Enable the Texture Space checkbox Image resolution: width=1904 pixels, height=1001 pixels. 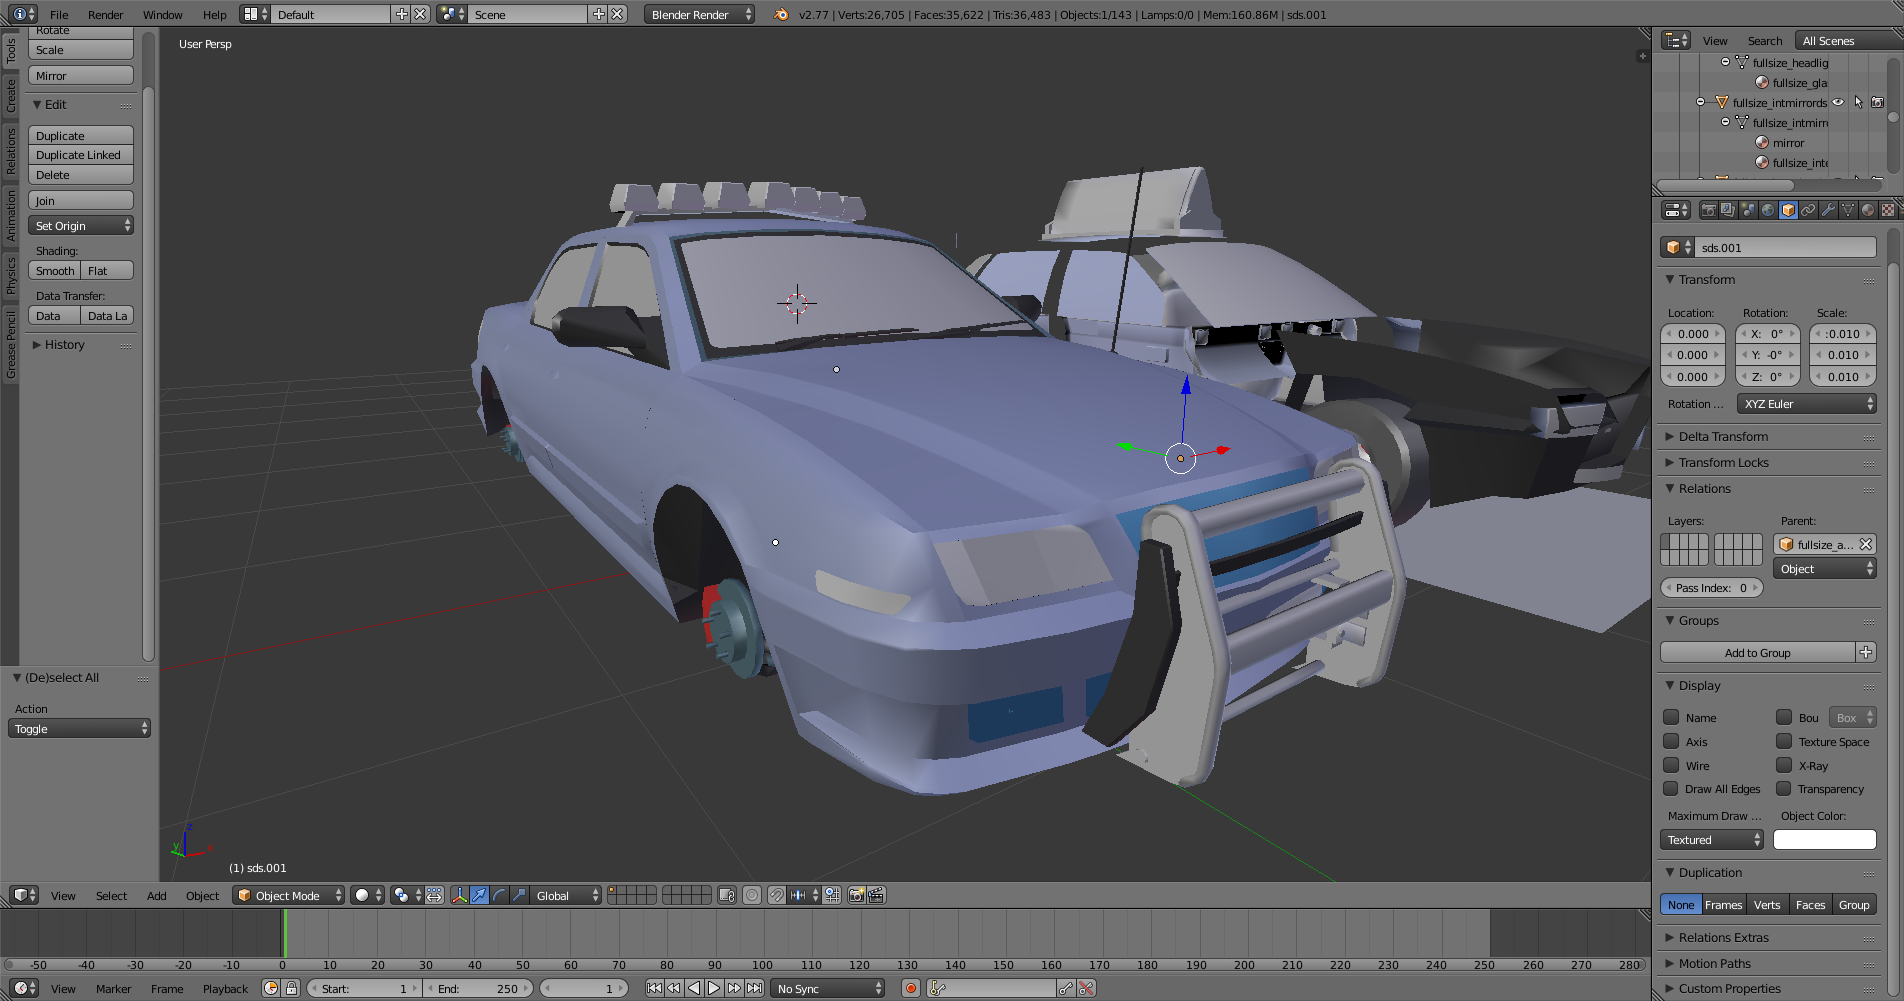[x=1784, y=741]
